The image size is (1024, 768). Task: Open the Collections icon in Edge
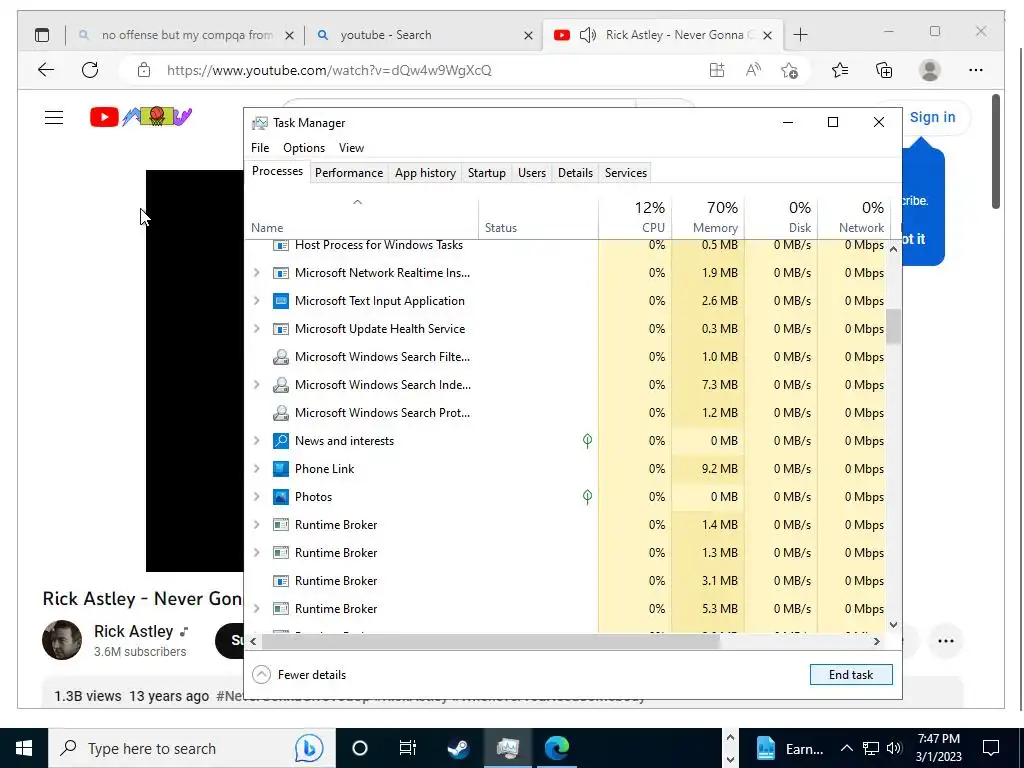point(884,70)
